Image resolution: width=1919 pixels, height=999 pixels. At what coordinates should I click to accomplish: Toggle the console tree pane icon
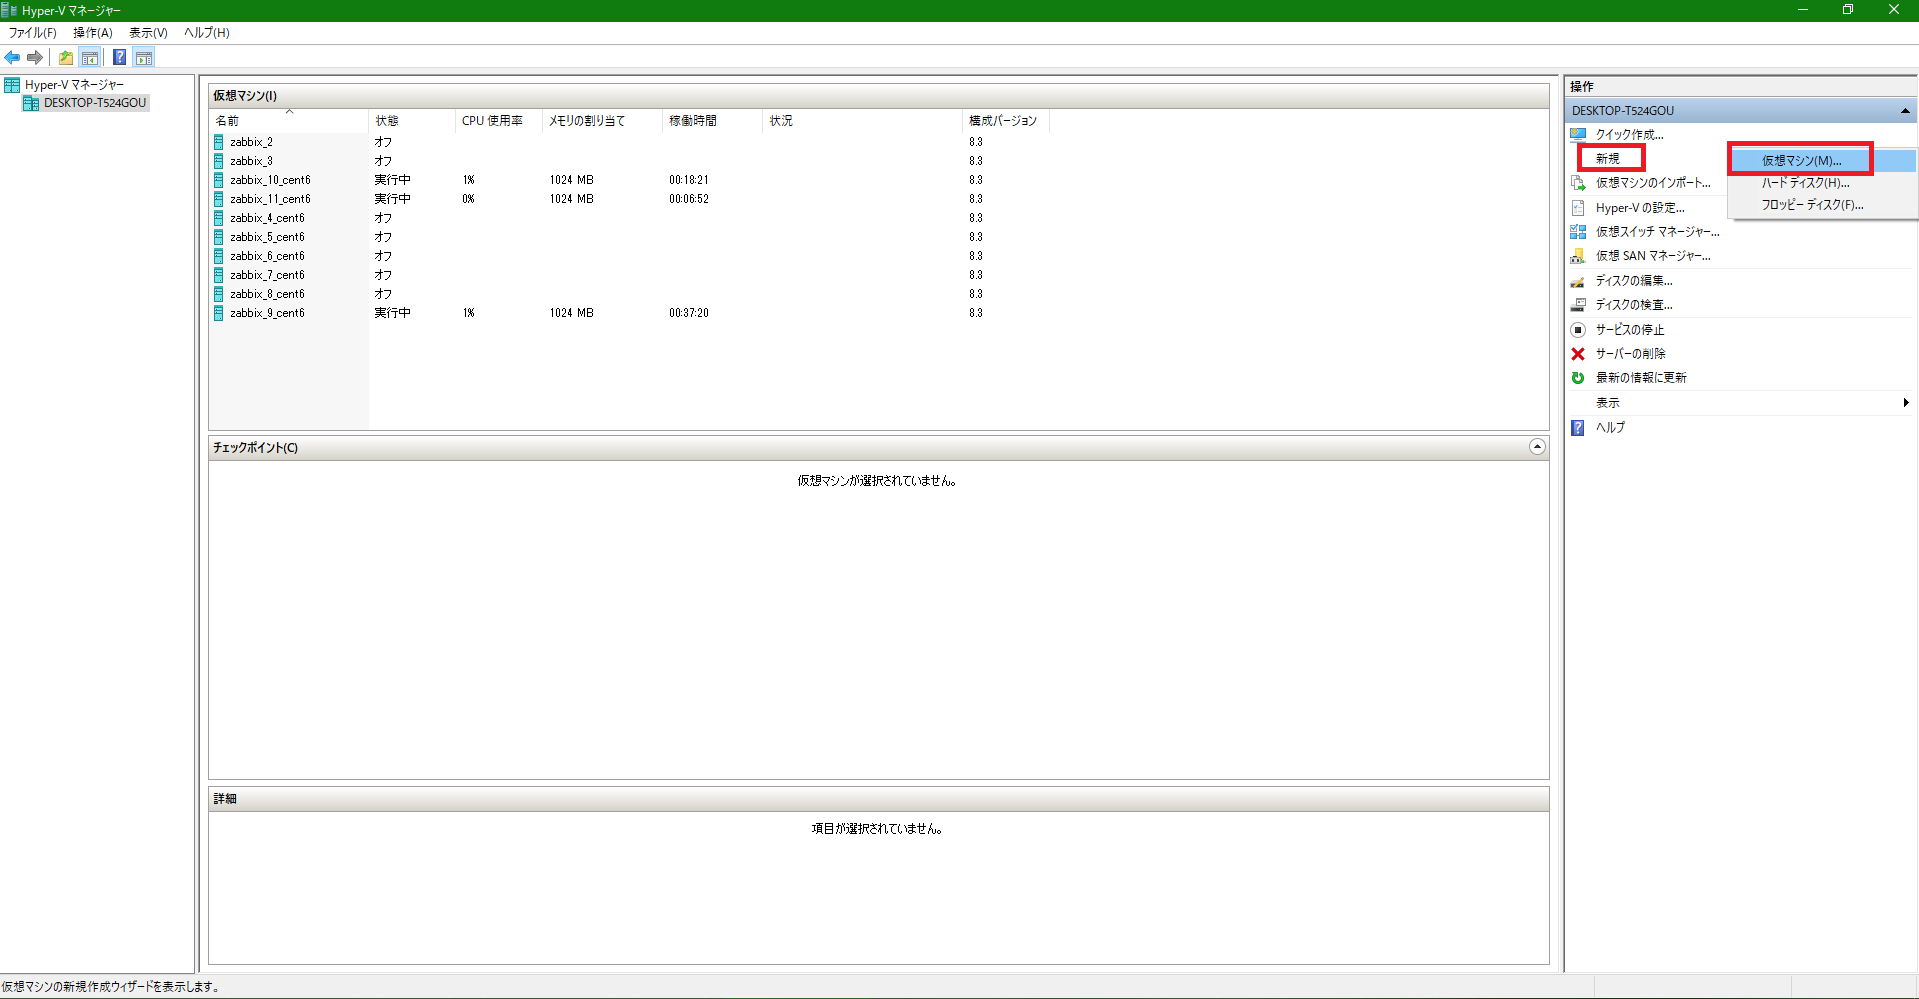click(x=90, y=57)
